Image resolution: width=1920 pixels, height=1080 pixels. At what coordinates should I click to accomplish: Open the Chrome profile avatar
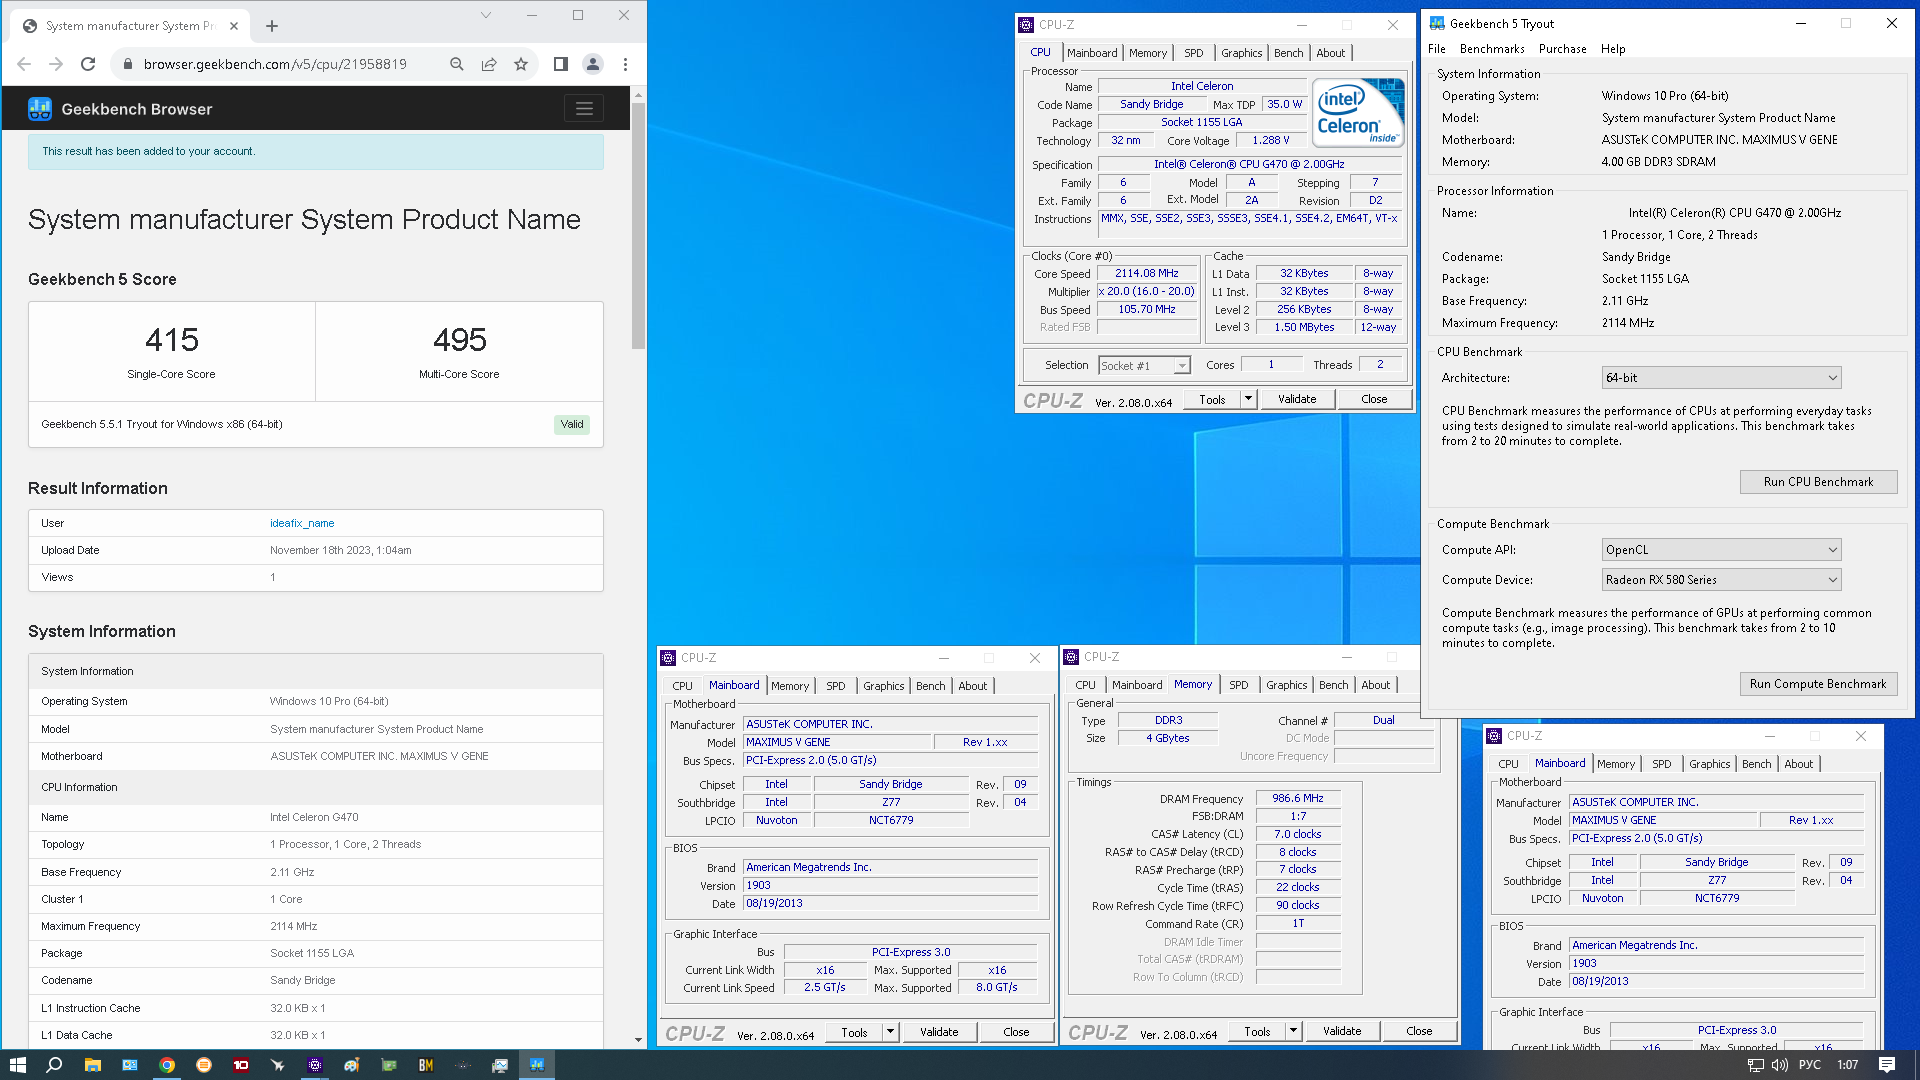(593, 64)
